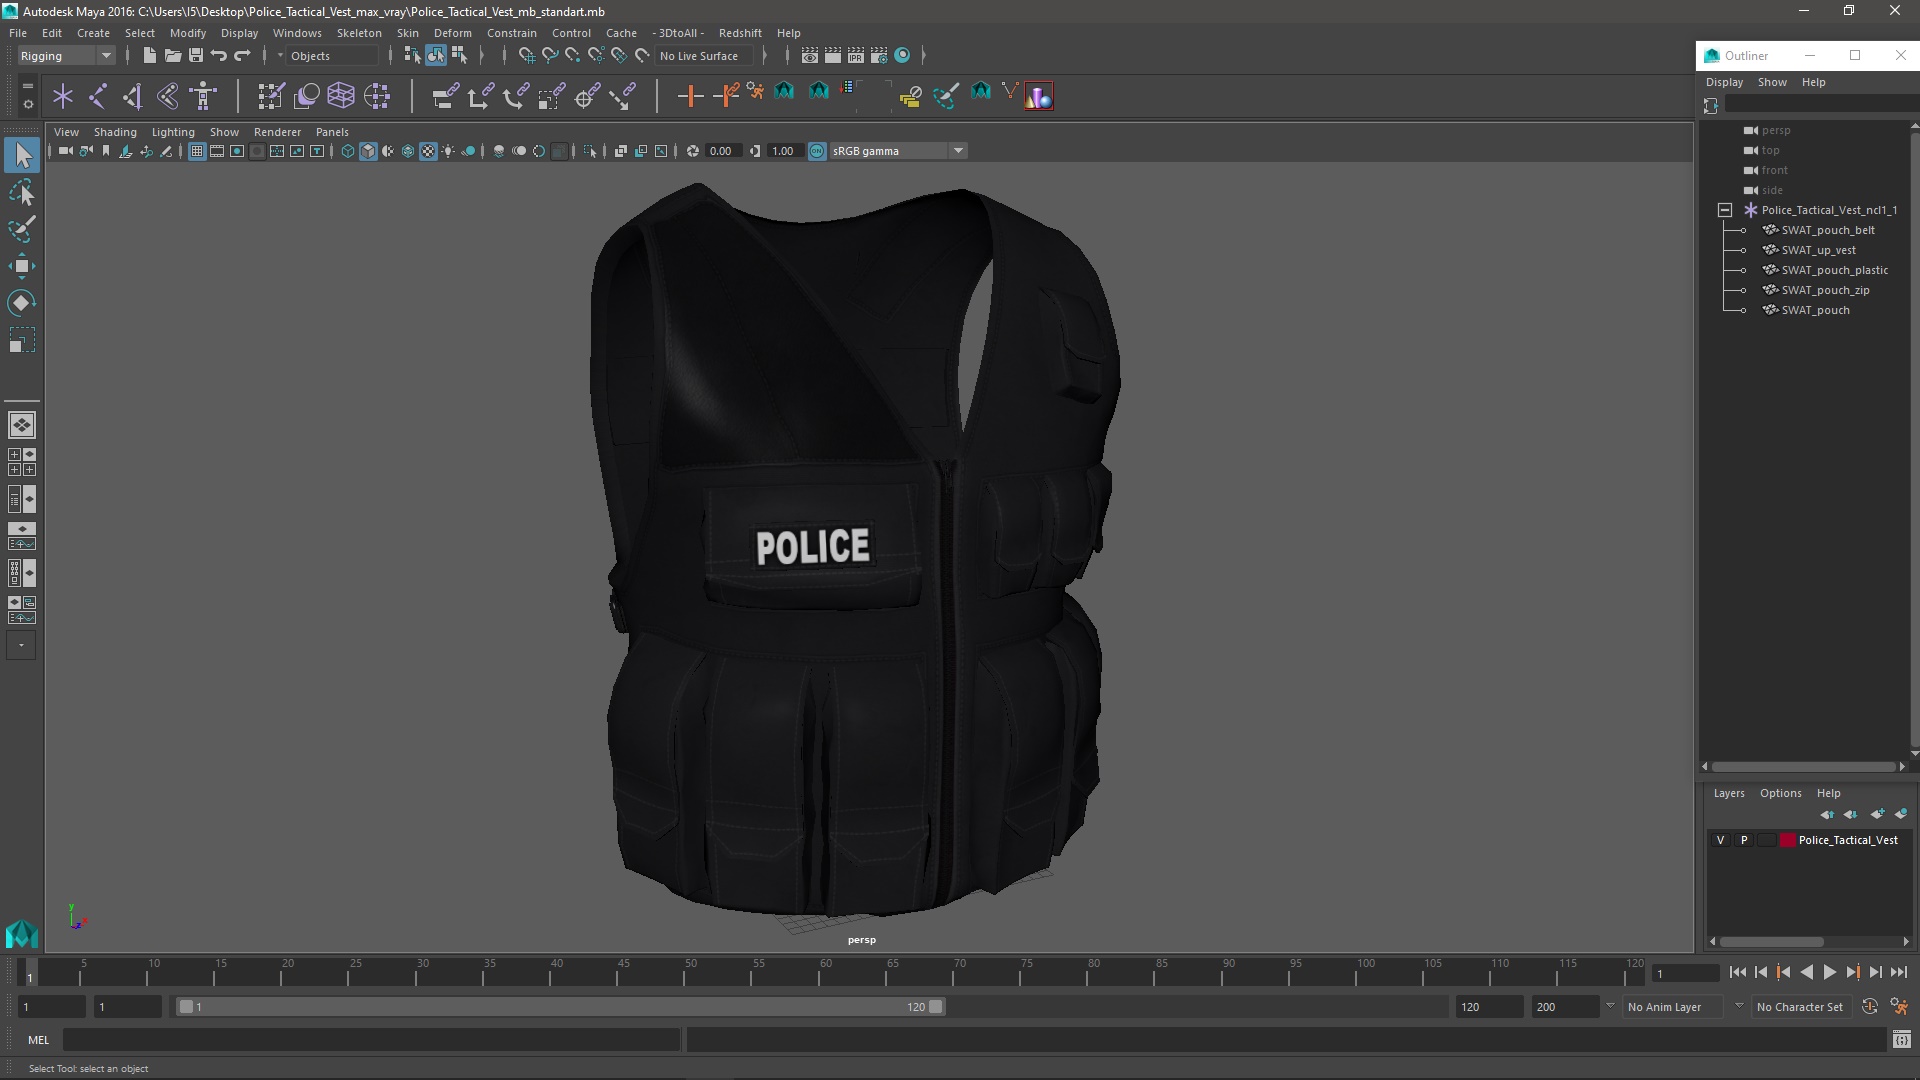Click the Set Key plus icon

click(x=690, y=96)
